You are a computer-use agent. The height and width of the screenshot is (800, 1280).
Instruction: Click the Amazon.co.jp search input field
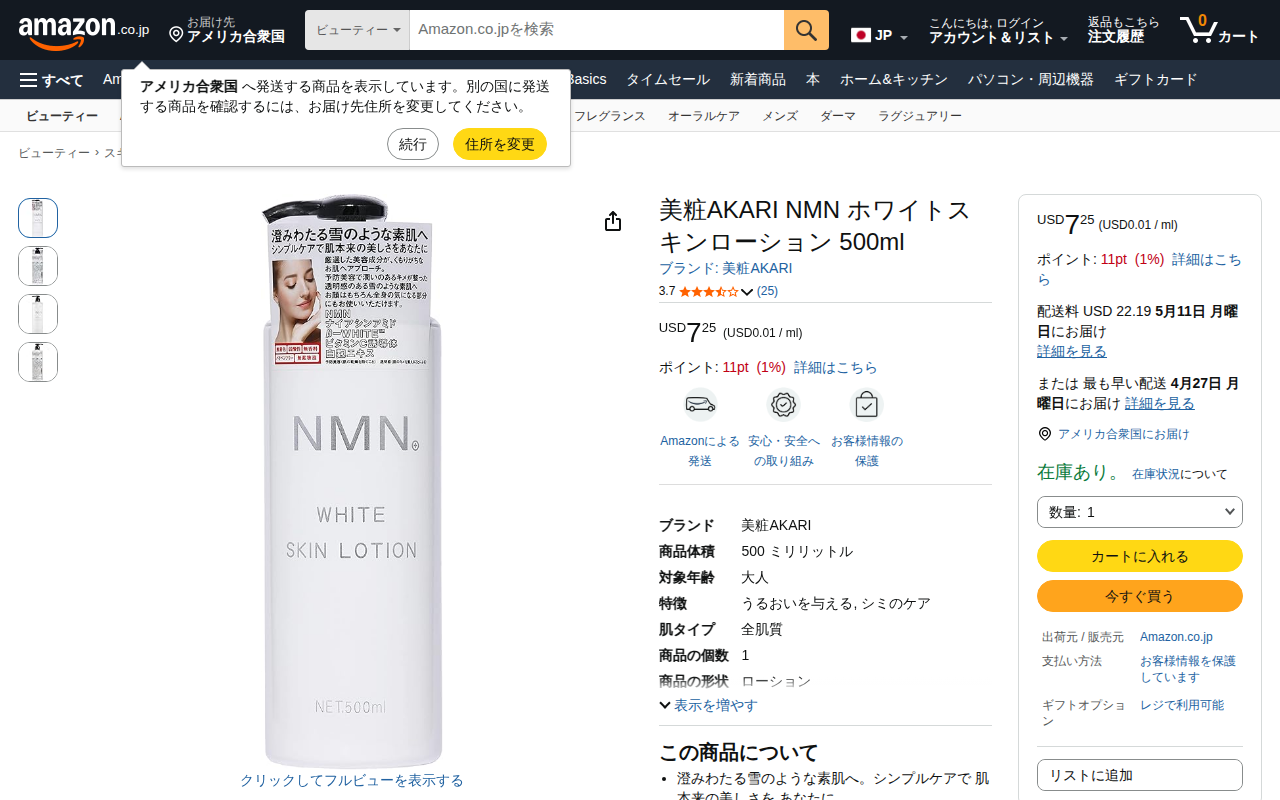597,30
